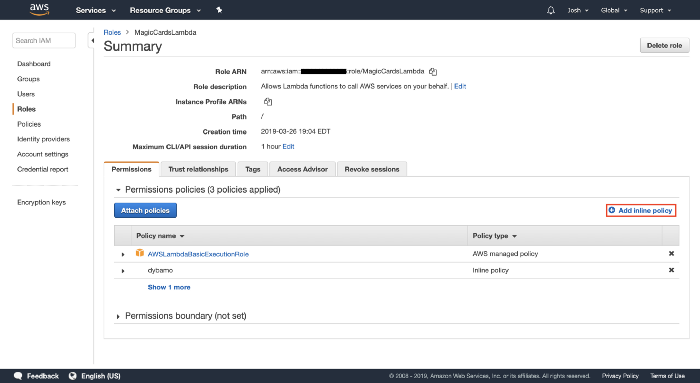Screen dimensions: 700x383
Task: Click the MagicCardsLambda breadcrumb text
Action: (165, 32)
